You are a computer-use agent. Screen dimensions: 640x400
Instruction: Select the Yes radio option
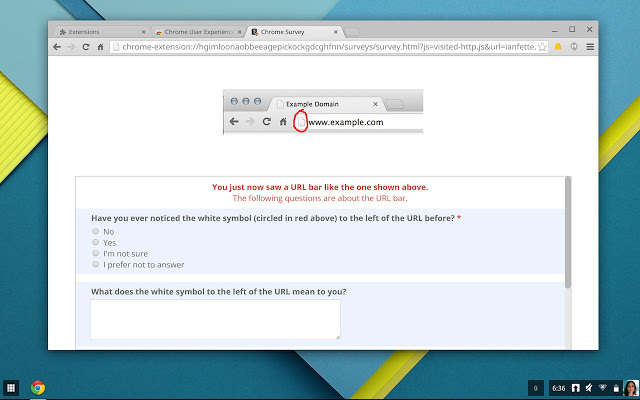(96, 242)
